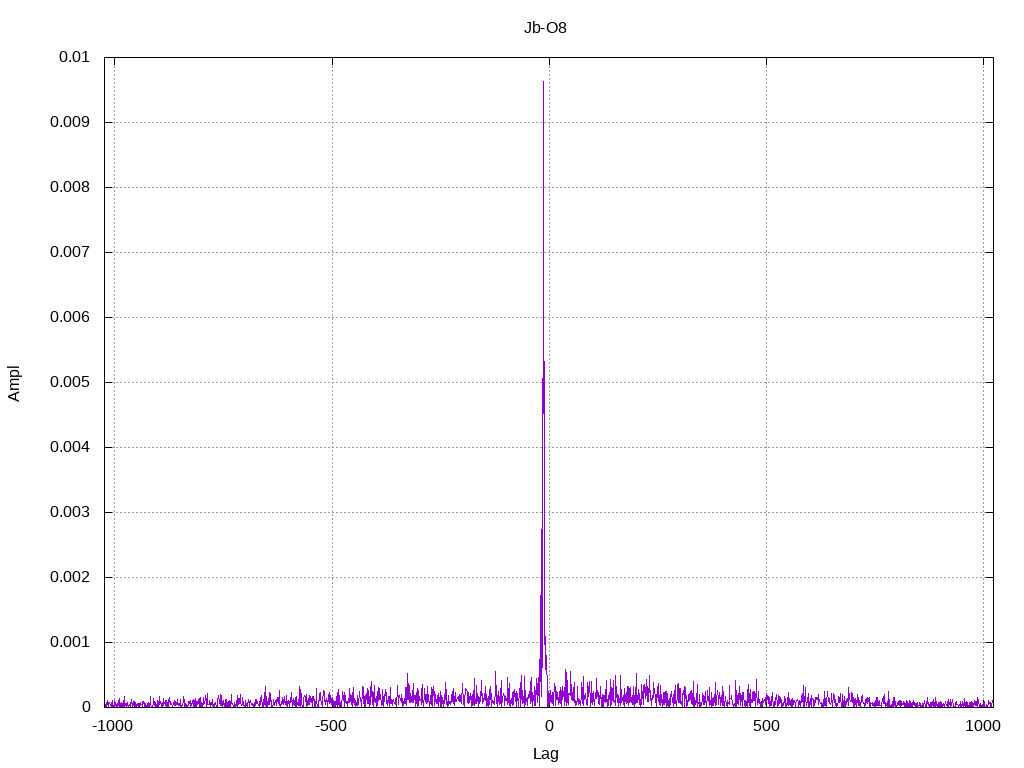Viewport: 1024px width, 768px height.
Task: Click the x-axis tick label -1000
Action: 113,726
